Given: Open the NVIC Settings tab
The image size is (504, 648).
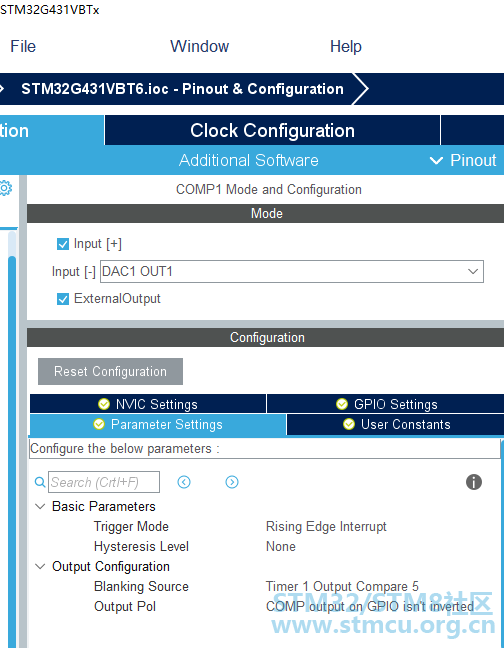Looking at the screenshot, I should [x=148, y=404].
